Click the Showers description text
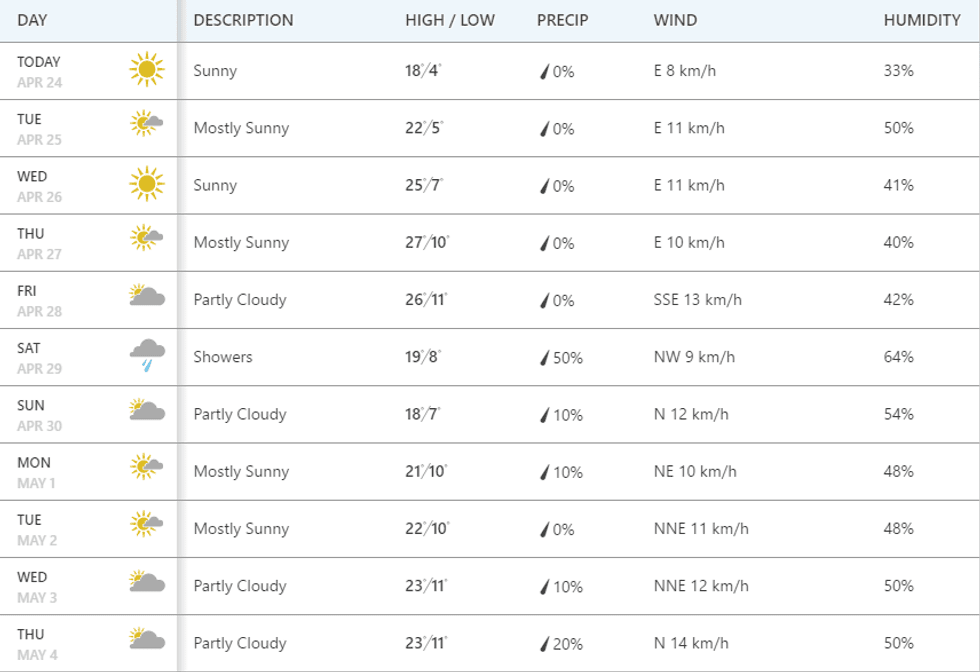Screen dimensions: 980x672 [x=223, y=357]
